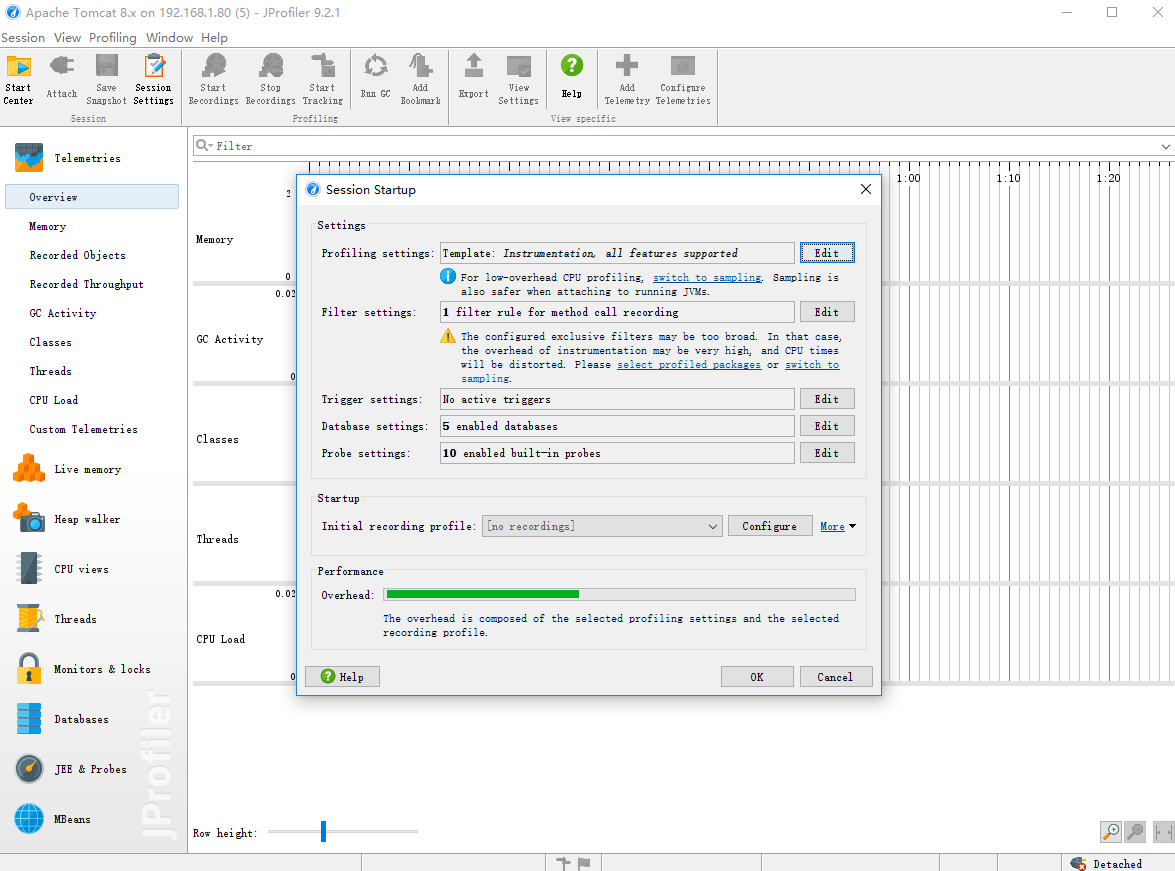
Task: Select Custom Telemetries view
Action: tap(83, 430)
